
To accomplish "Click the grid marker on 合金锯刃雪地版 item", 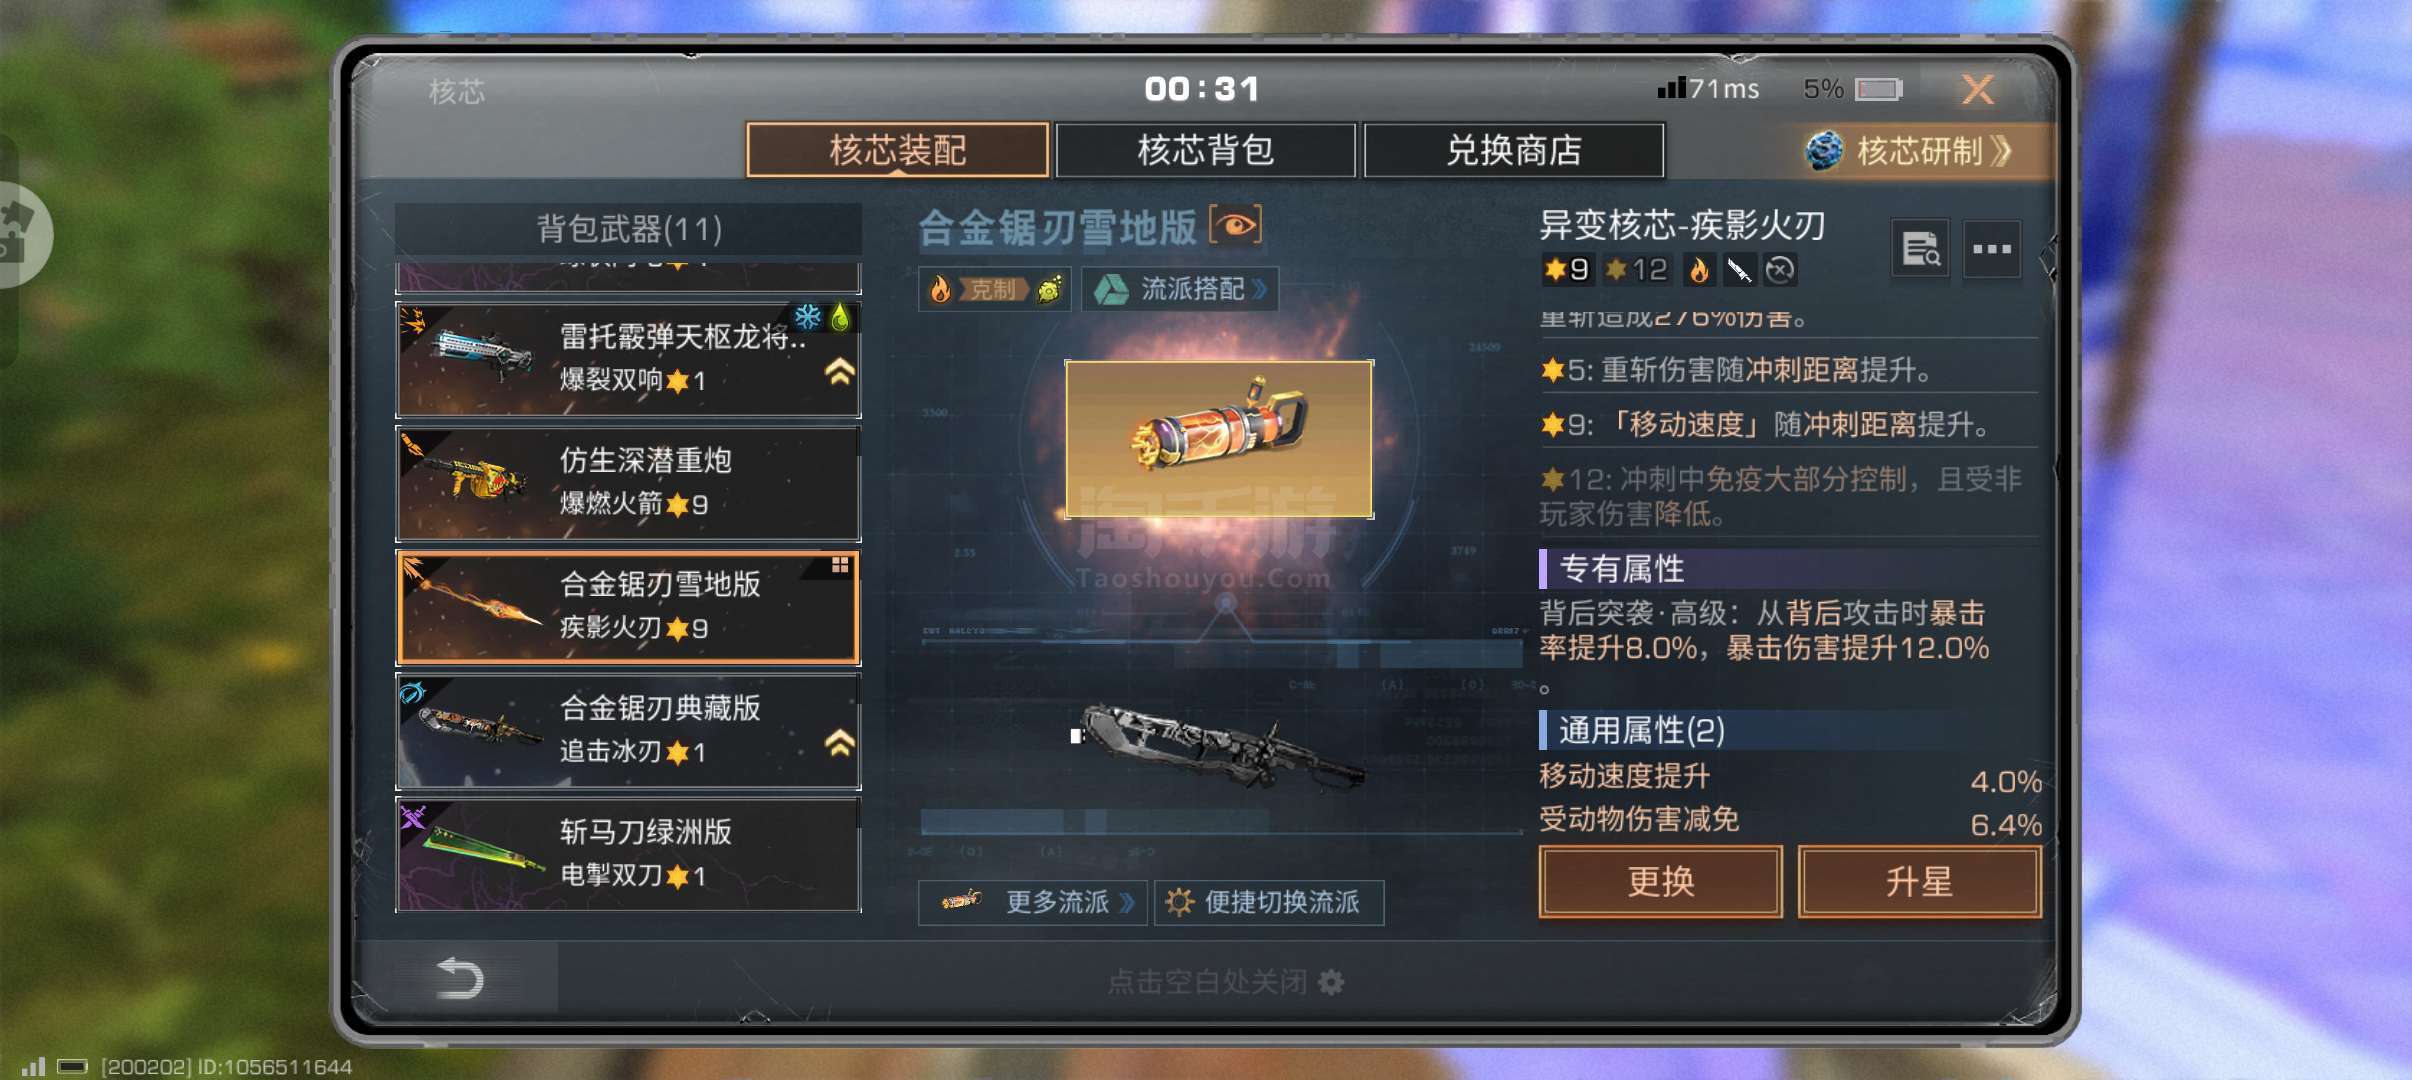I will (840, 566).
